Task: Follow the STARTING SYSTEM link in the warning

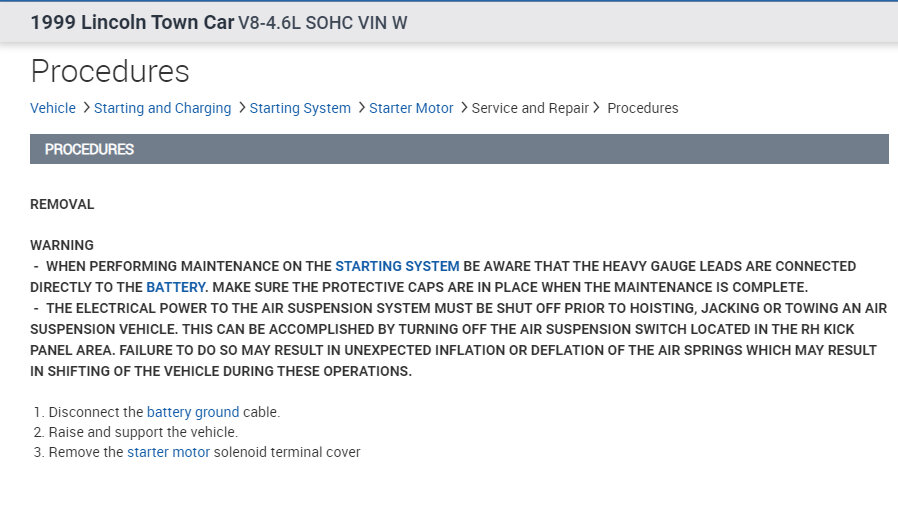Action: [x=397, y=266]
